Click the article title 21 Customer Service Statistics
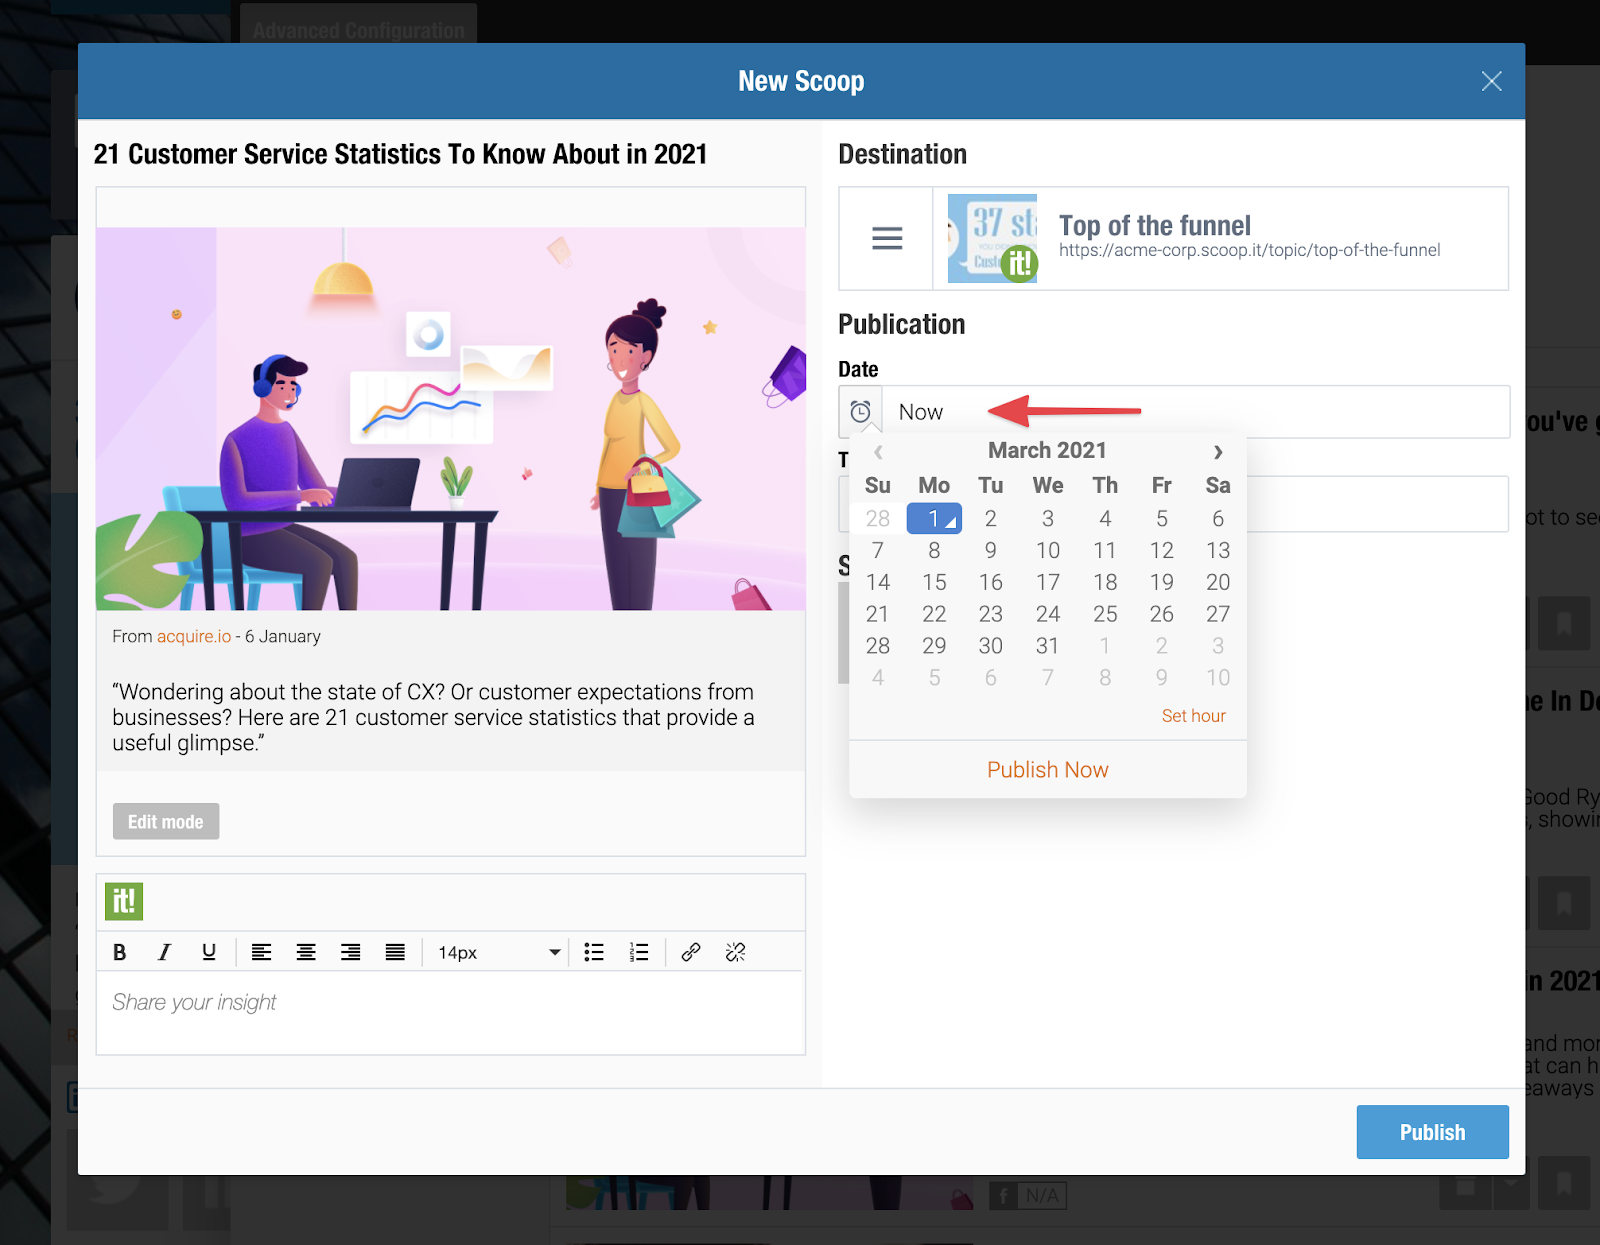Viewport: 1600px width, 1245px height. pyautogui.click(x=400, y=154)
